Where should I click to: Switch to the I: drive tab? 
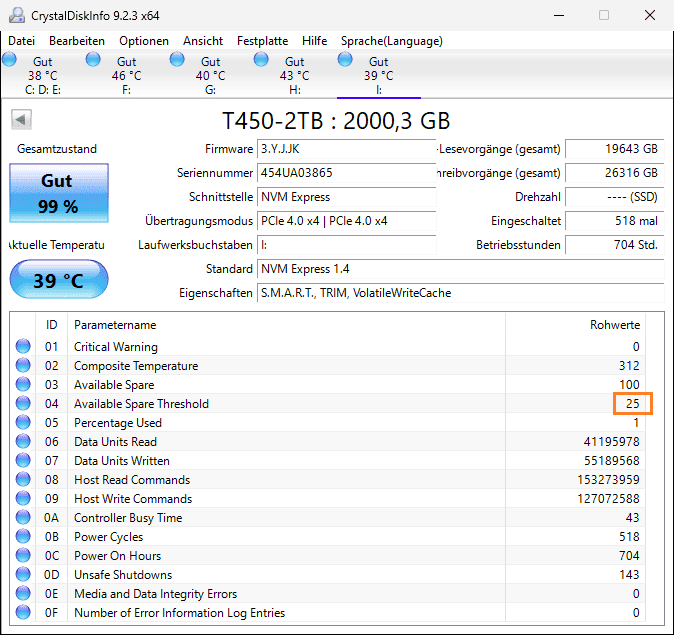(379, 76)
